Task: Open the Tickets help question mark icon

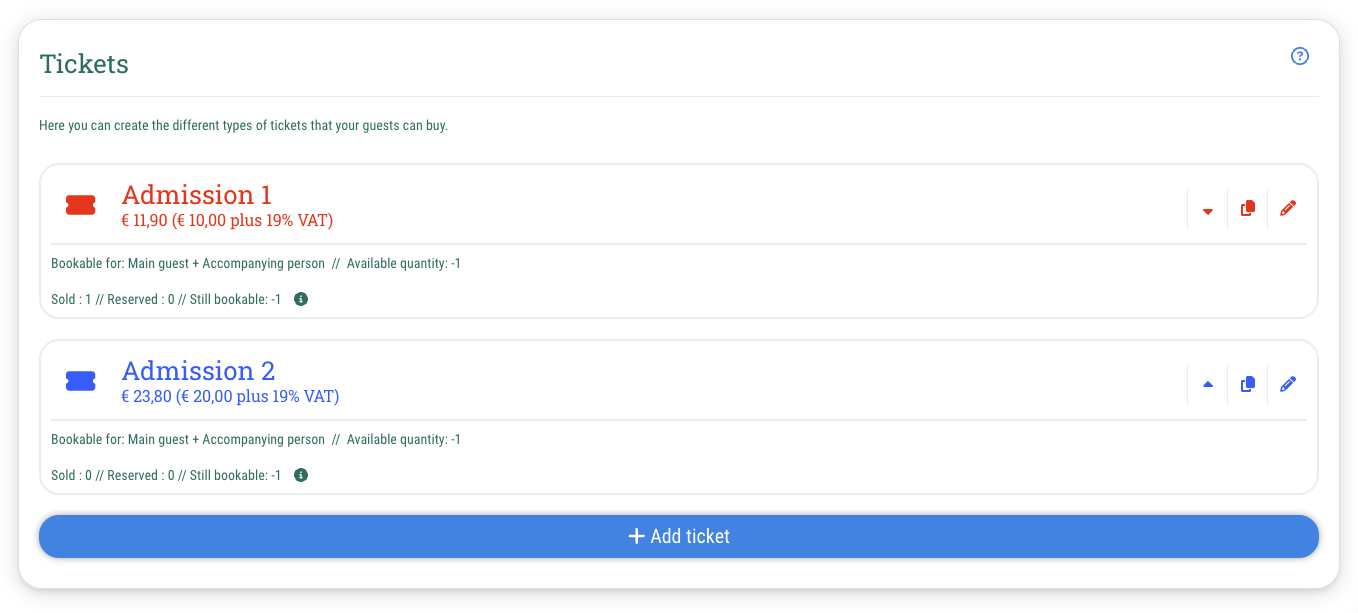Action: tap(1299, 56)
